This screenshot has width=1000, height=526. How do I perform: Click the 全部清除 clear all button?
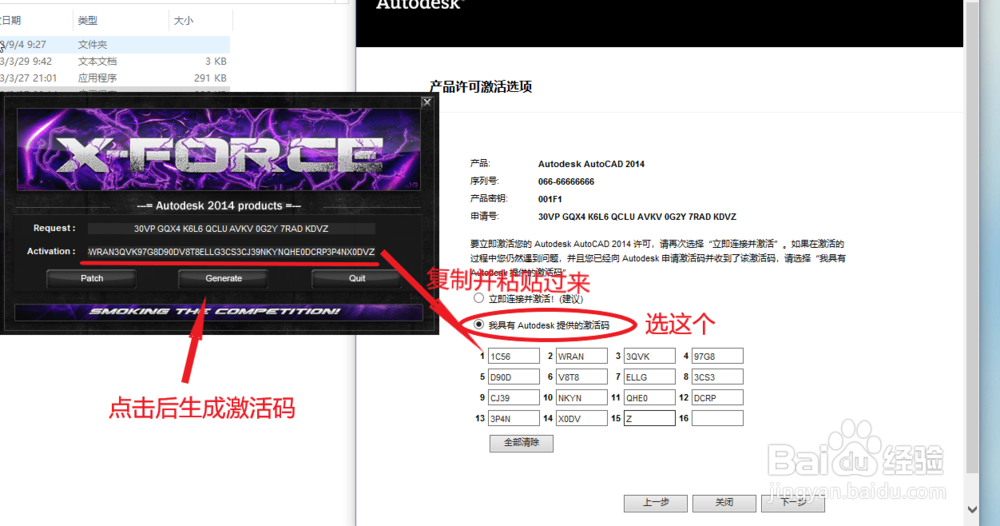click(x=521, y=443)
